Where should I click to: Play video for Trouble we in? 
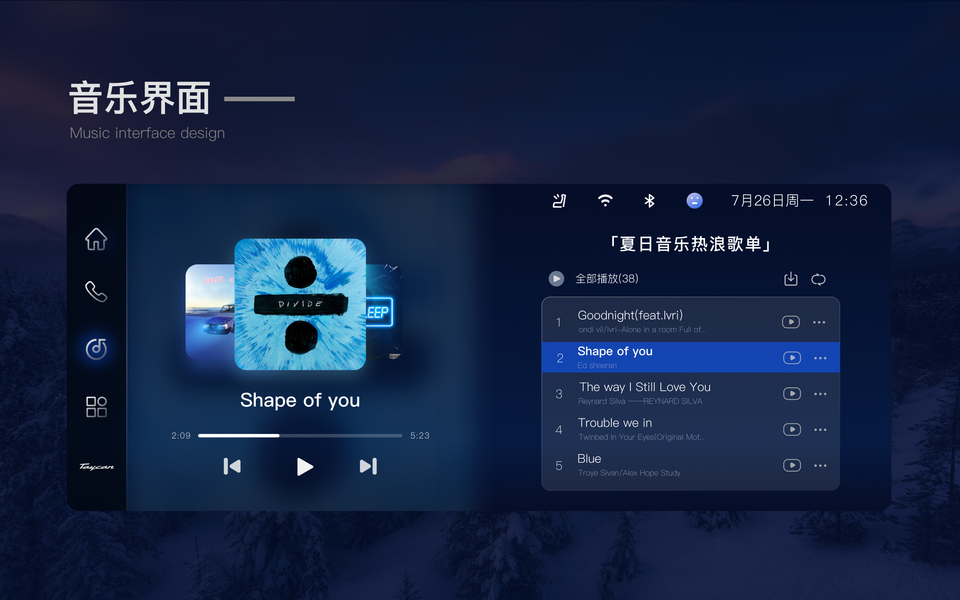792,430
